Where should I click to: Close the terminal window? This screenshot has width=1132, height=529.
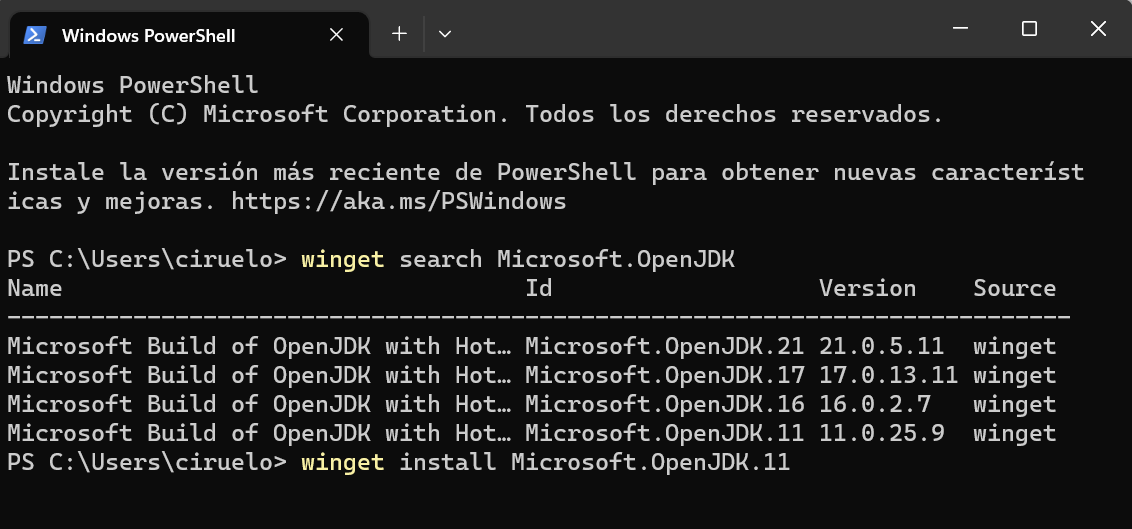pos(1098,29)
